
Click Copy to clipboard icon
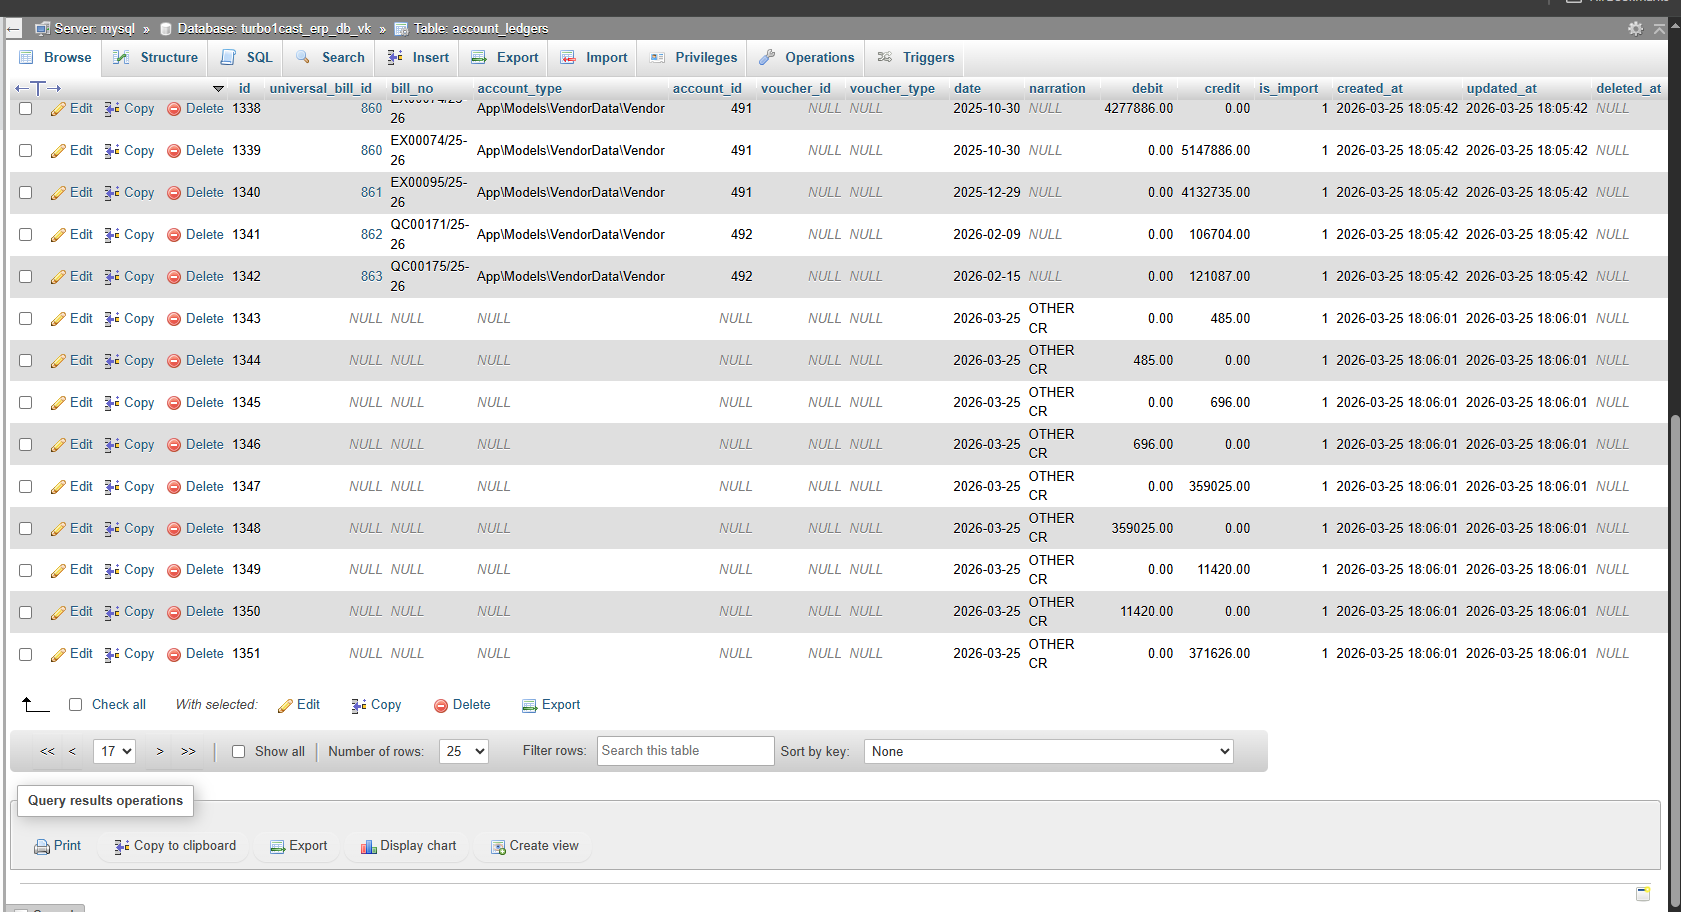(x=122, y=847)
